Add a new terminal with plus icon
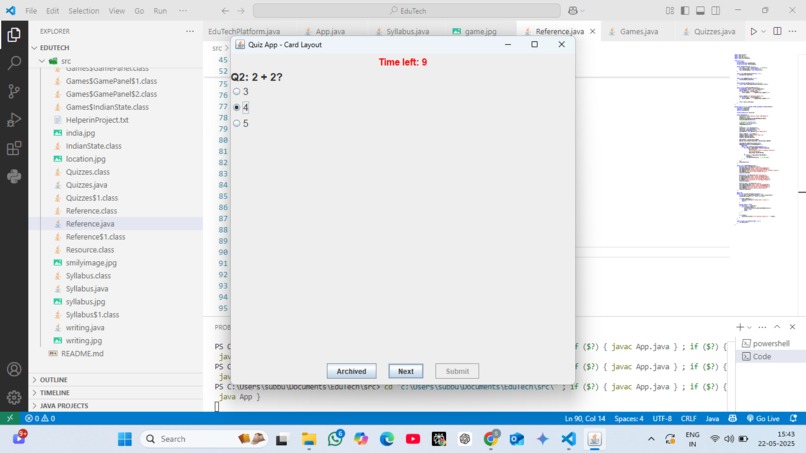The height and width of the screenshot is (453, 806). click(740, 327)
